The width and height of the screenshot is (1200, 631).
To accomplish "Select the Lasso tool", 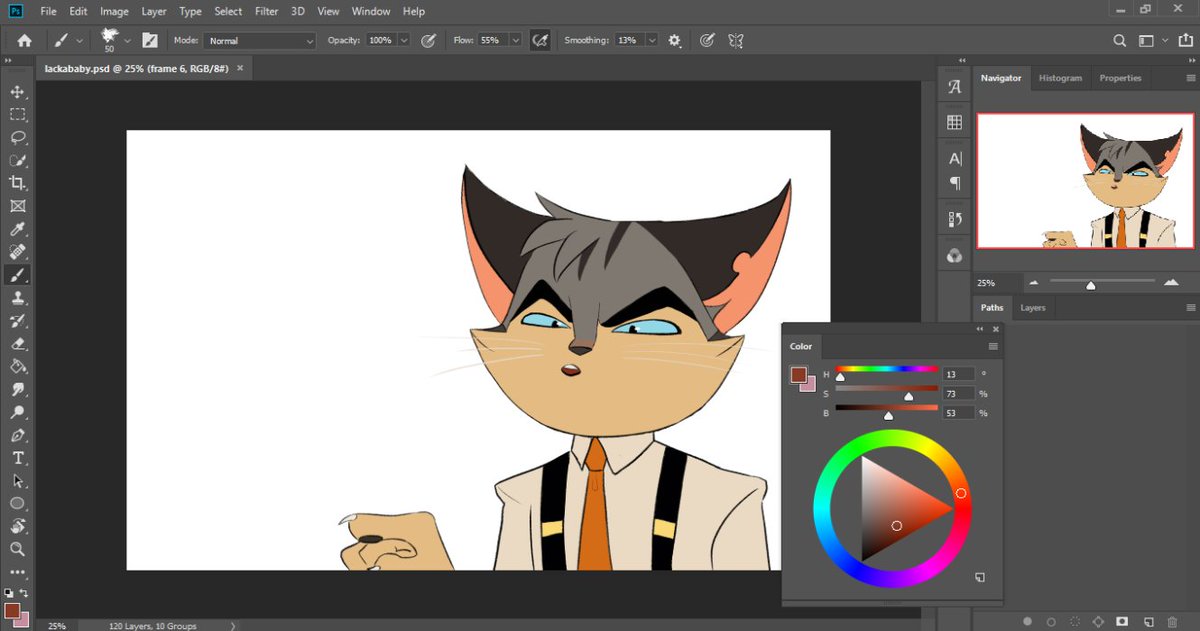I will point(17,137).
